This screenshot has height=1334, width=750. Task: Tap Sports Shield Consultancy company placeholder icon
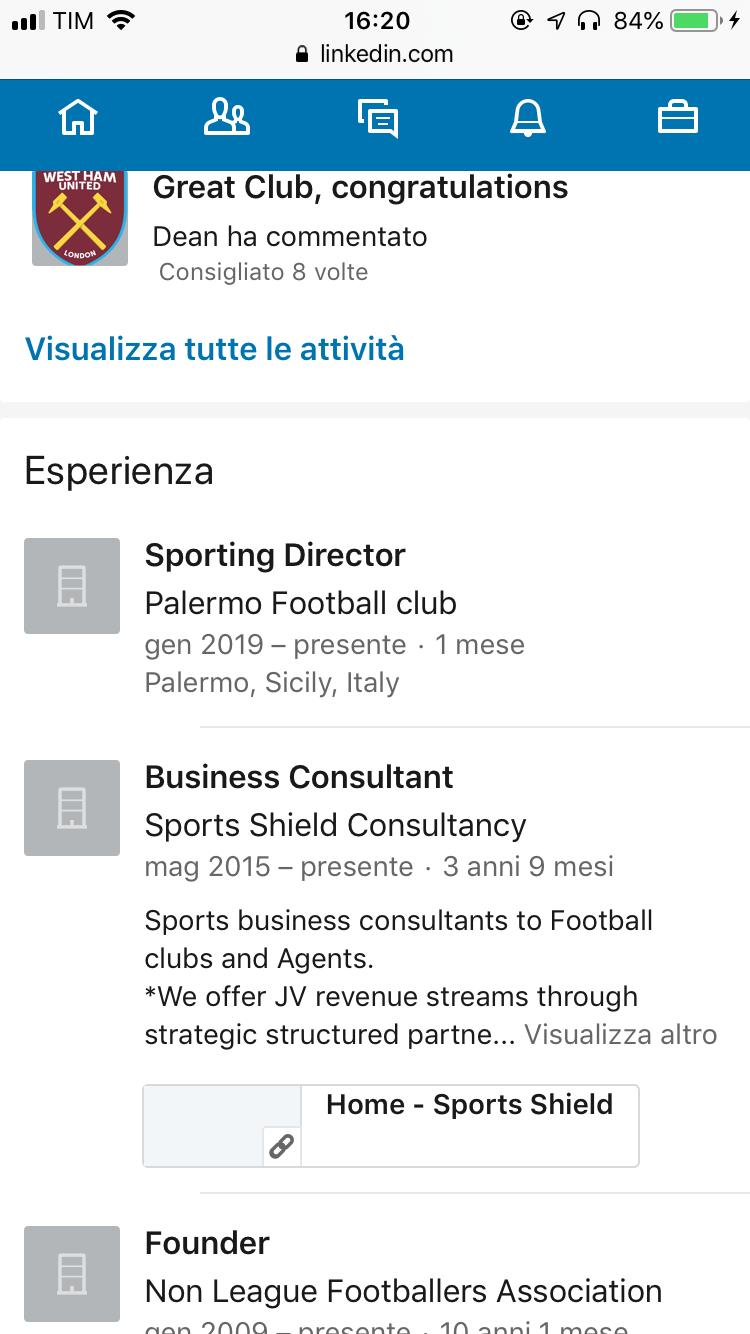[x=72, y=808]
